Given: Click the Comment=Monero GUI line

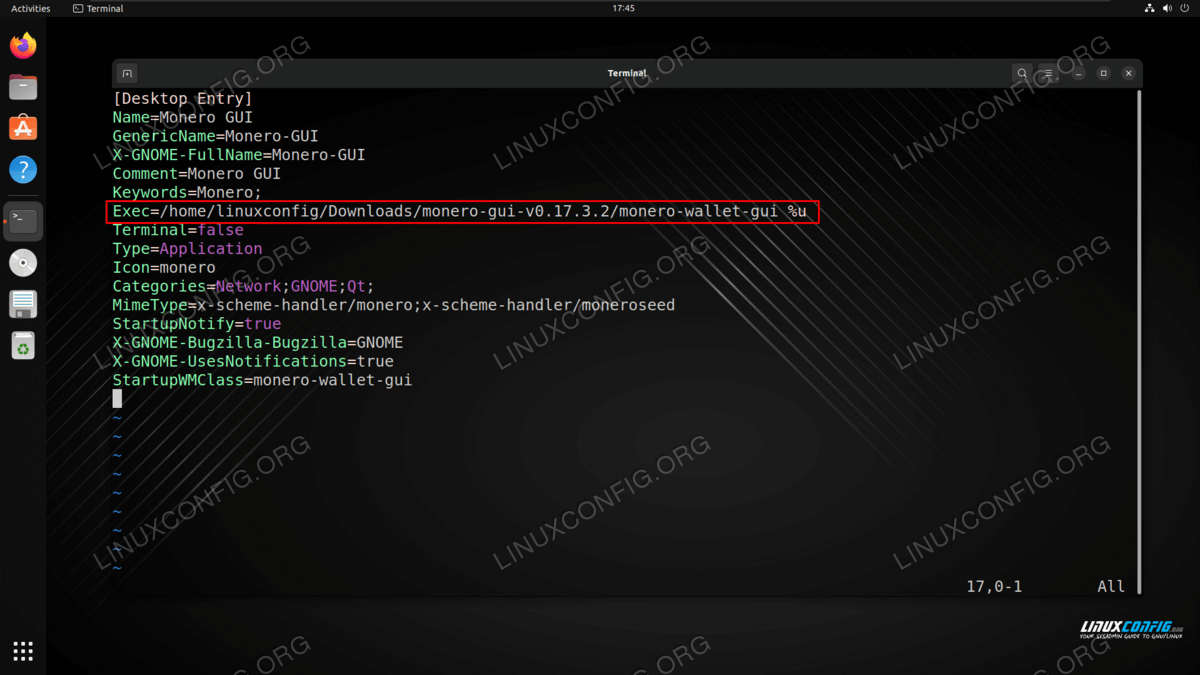Looking at the screenshot, I should (x=196, y=173).
